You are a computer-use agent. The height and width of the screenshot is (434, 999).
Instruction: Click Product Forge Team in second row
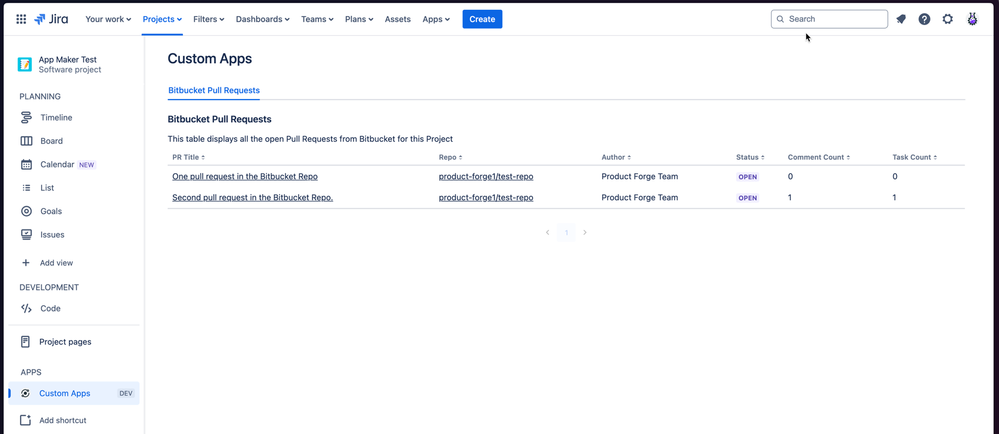coord(640,198)
